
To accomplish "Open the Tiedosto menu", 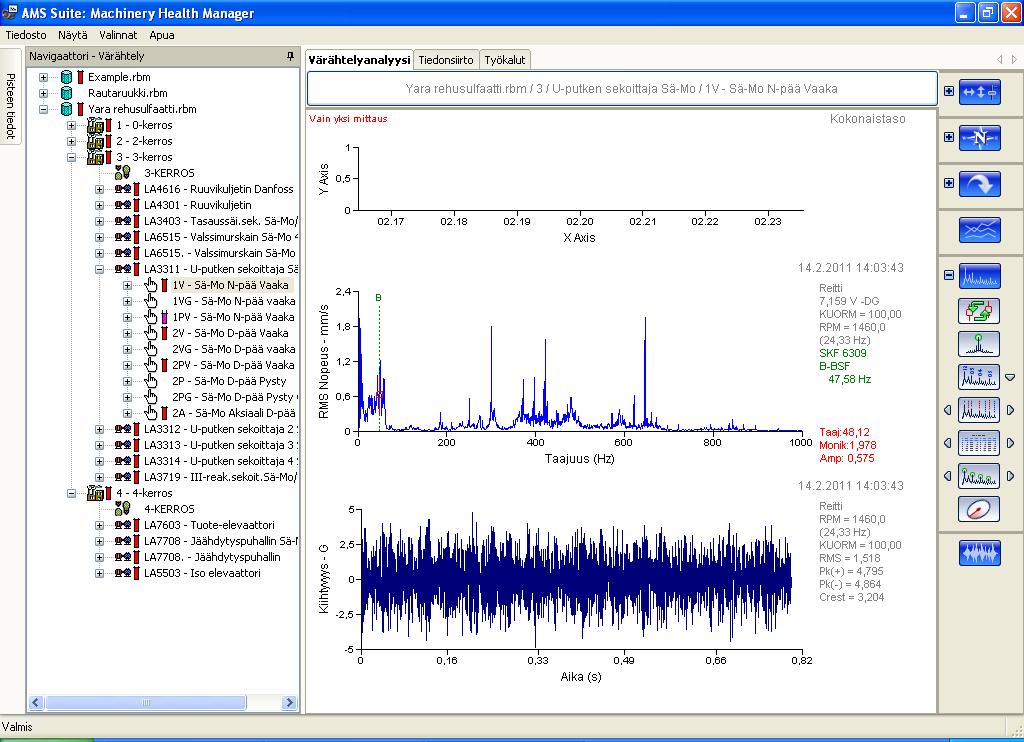I will [x=26, y=35].
